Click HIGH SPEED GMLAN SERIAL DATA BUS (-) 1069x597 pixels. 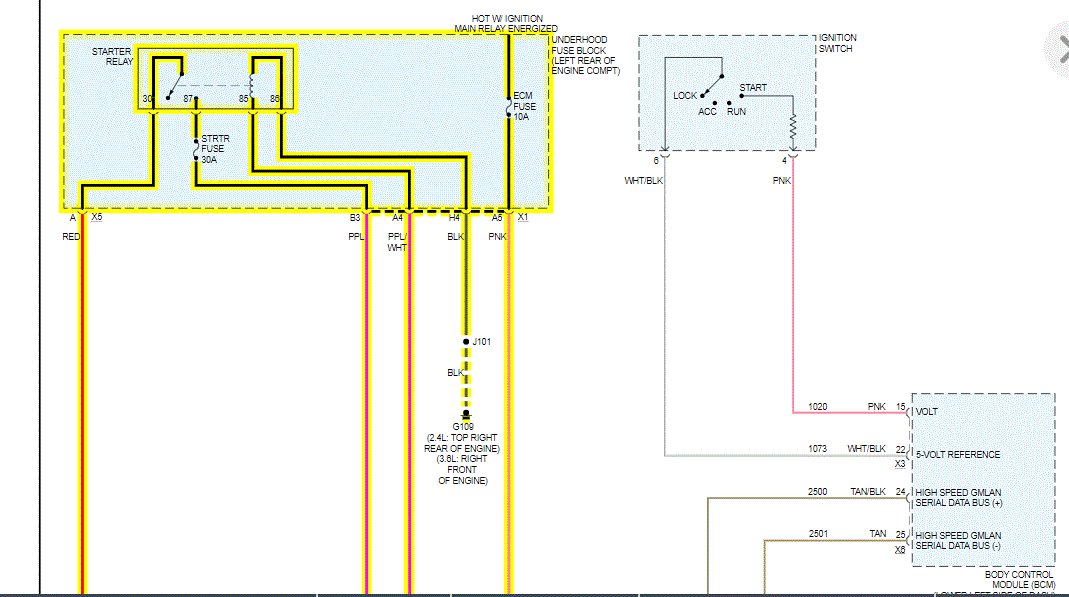[x=959, y=540]
